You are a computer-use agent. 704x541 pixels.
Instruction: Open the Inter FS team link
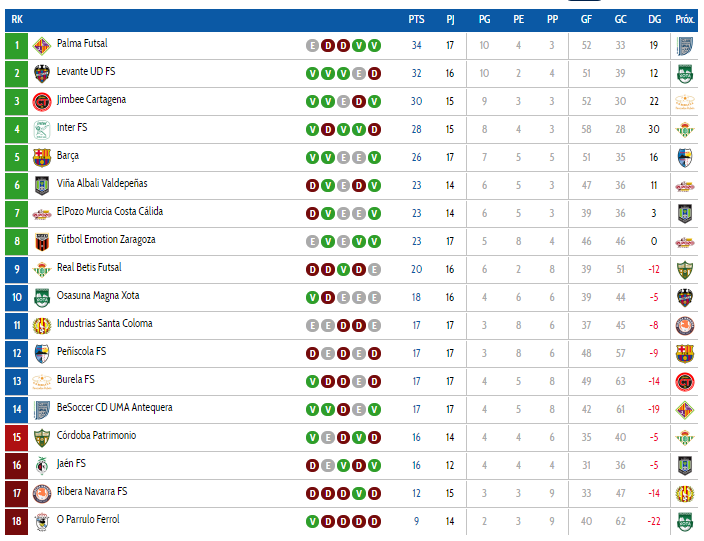72,128
